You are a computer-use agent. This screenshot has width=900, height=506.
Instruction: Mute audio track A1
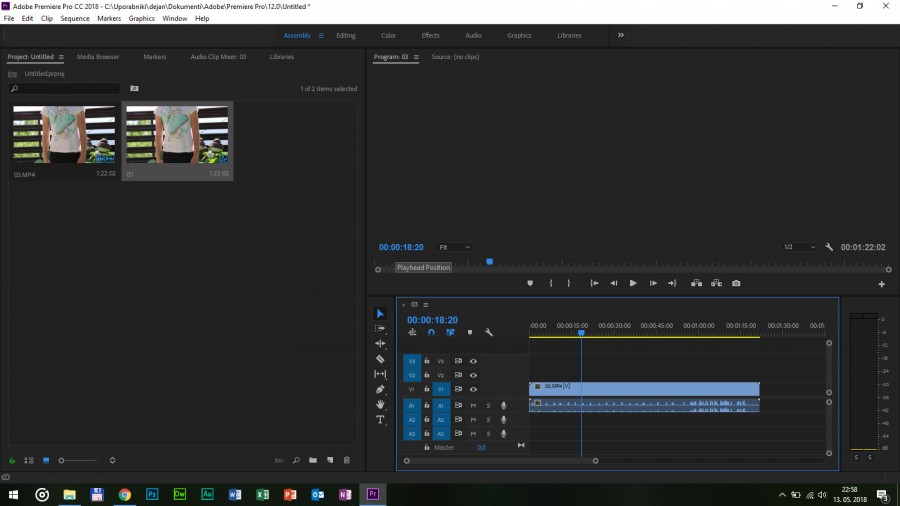click(473, 405)
